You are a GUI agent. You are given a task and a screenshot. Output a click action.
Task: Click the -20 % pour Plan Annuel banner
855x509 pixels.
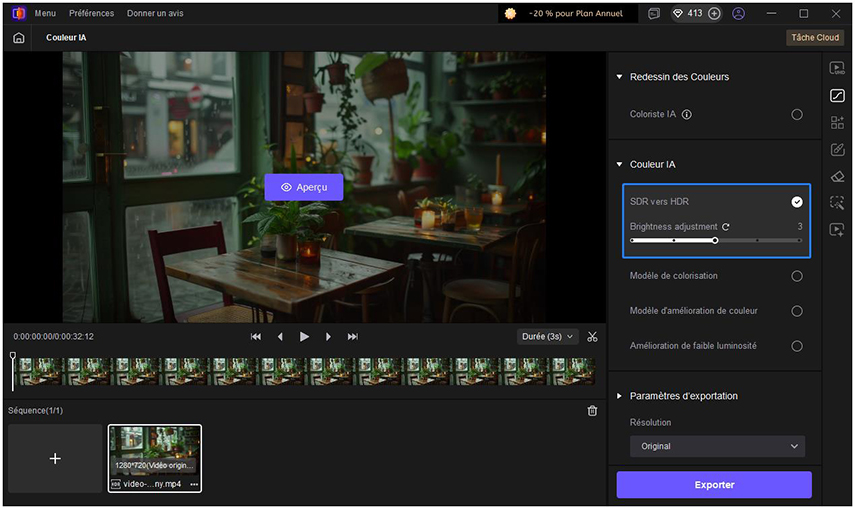[x=568, y=14]
